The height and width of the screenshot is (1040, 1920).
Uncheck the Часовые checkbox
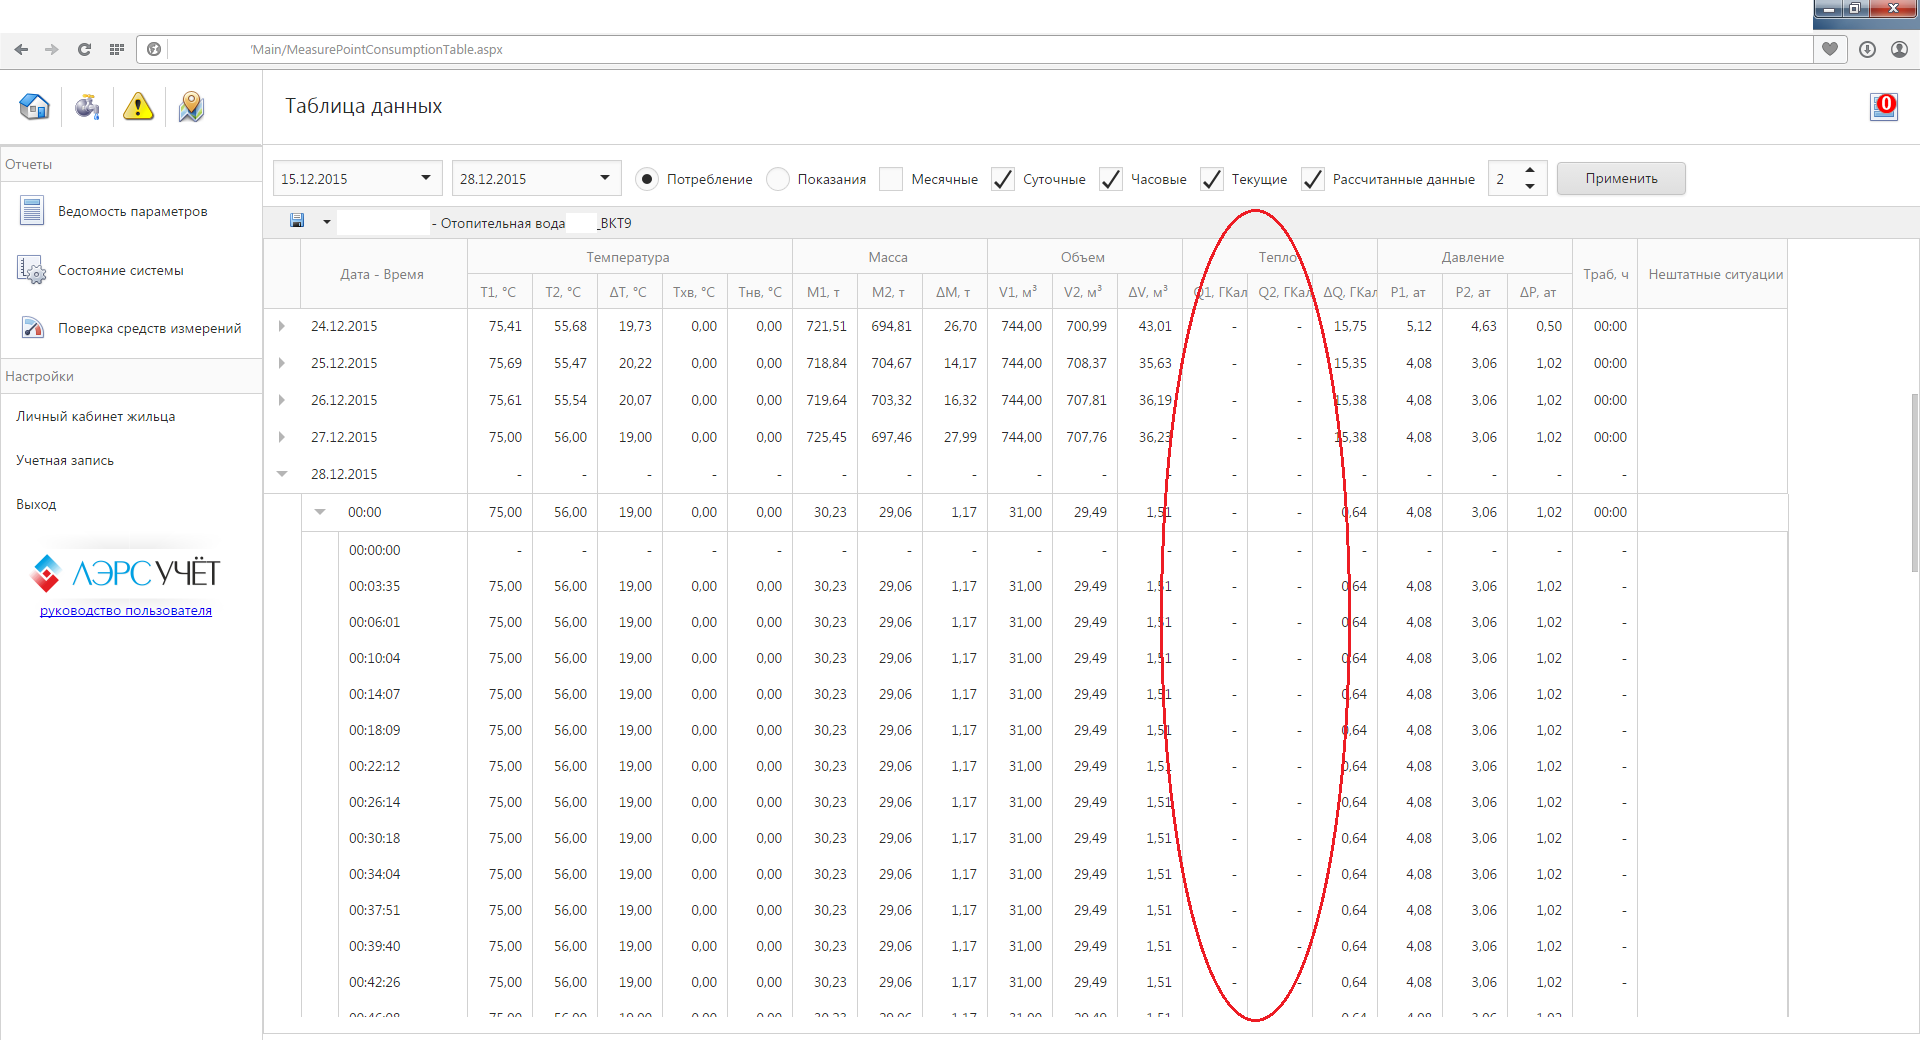tap(1111, 179)
